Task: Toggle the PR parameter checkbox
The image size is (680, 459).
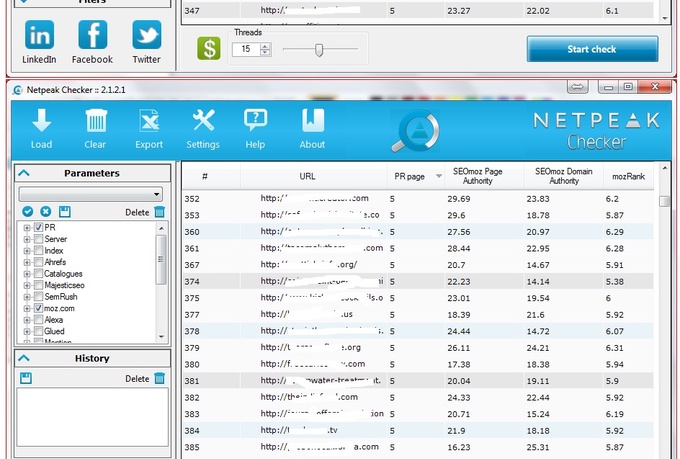Action: point(38,227)
